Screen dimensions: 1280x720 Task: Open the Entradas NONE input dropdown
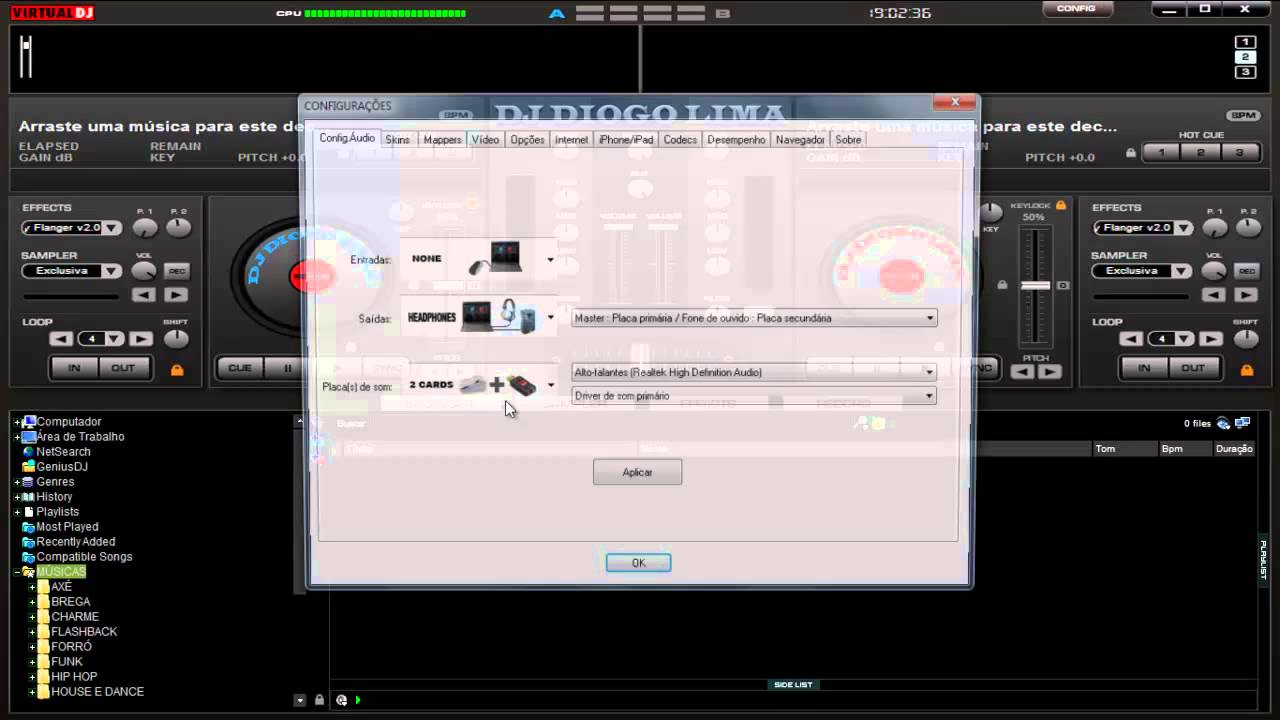coord(550,260)
